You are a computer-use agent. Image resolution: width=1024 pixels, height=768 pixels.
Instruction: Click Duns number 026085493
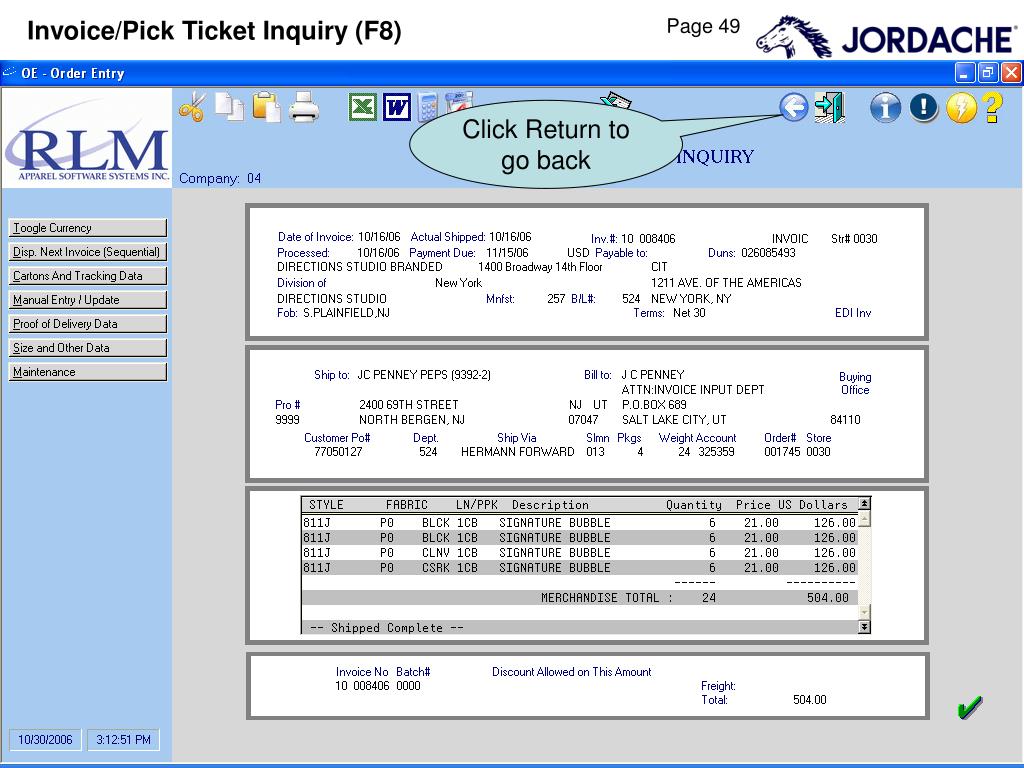[x=768, y=253]
